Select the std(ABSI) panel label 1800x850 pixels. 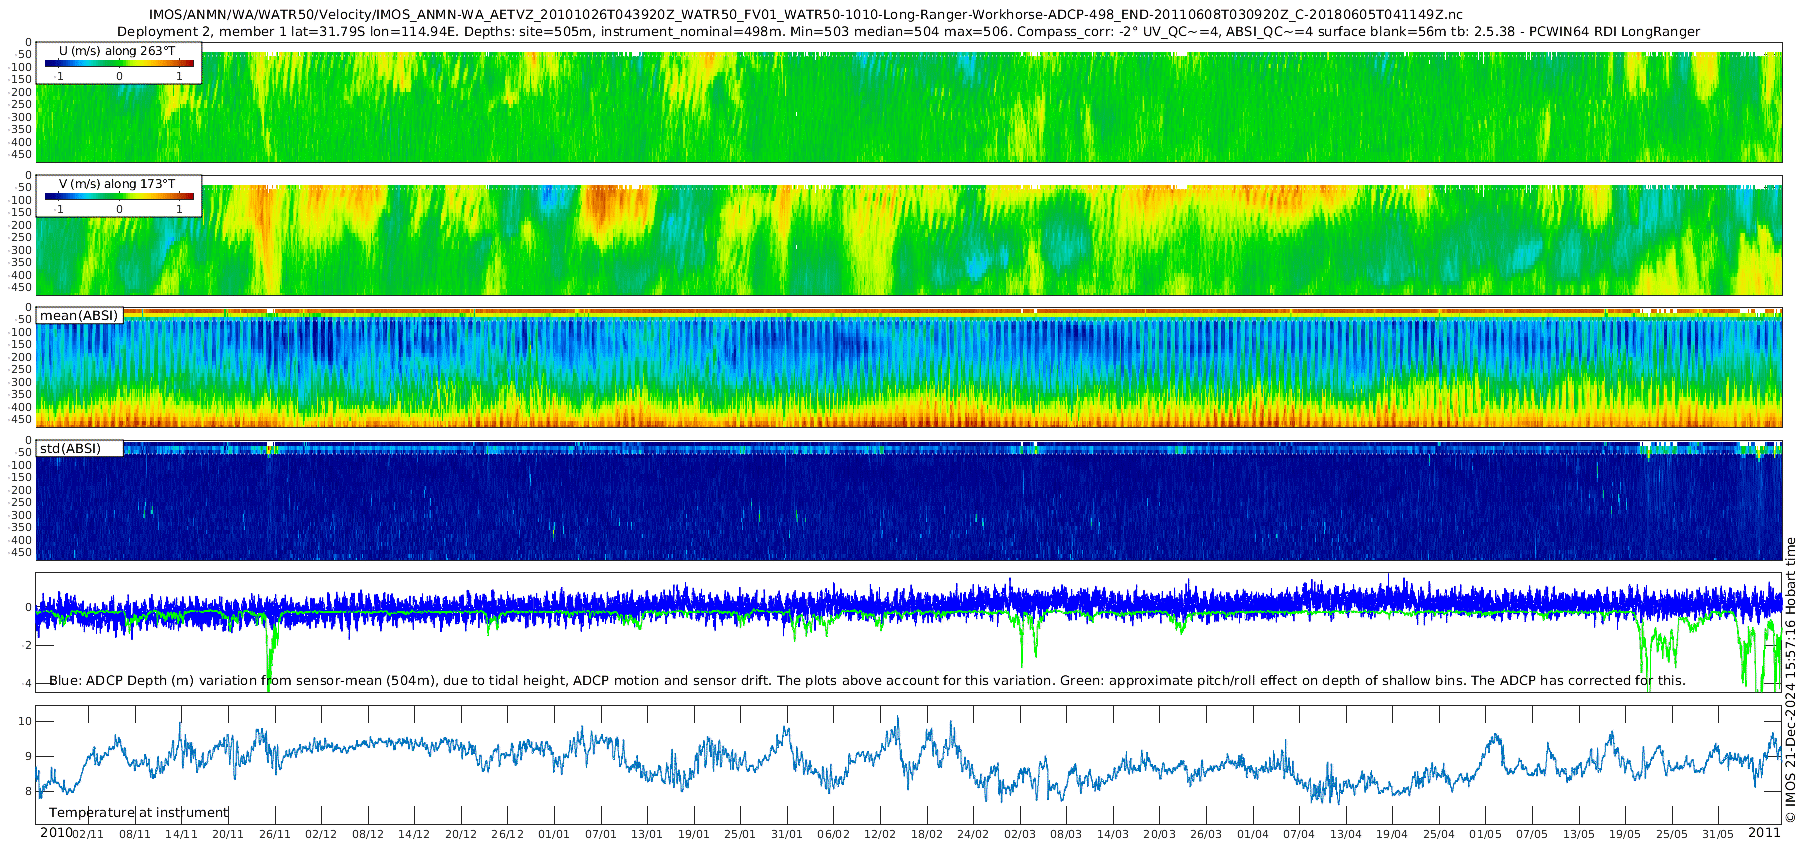click(70, 449)
